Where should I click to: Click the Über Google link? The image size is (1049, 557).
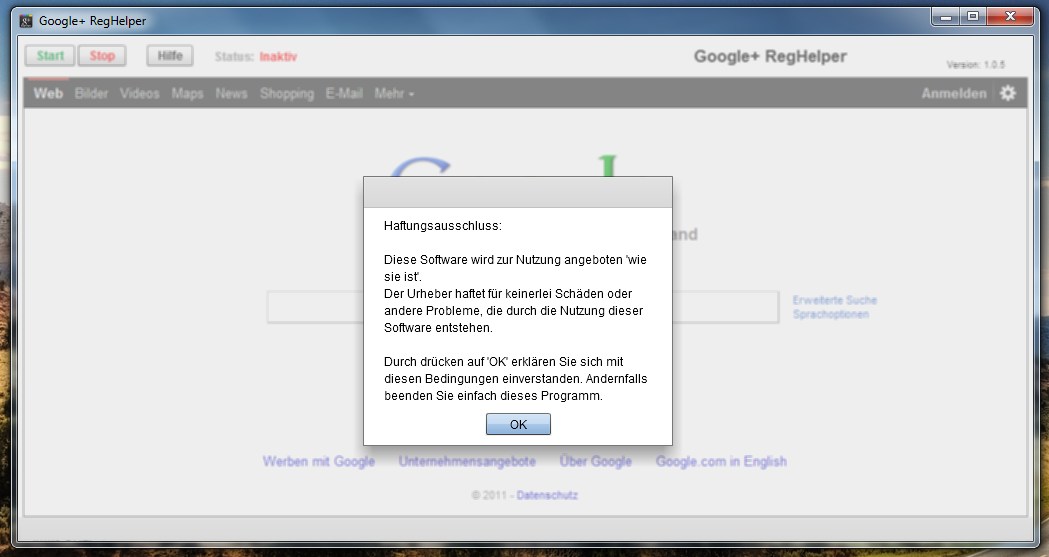point(595,461)
